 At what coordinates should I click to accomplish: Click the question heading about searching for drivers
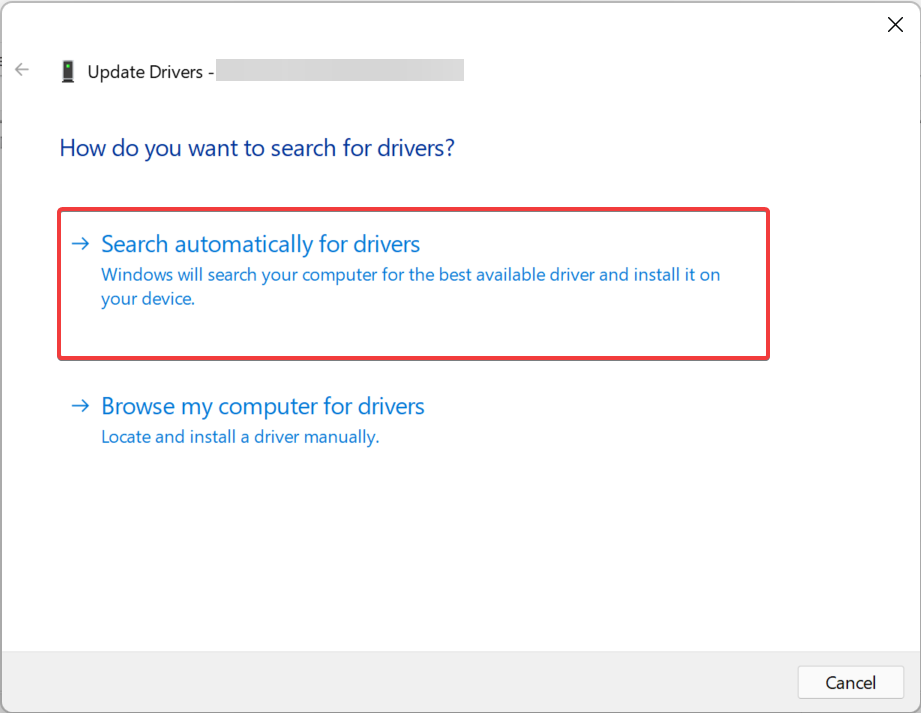tap(257, 147)
